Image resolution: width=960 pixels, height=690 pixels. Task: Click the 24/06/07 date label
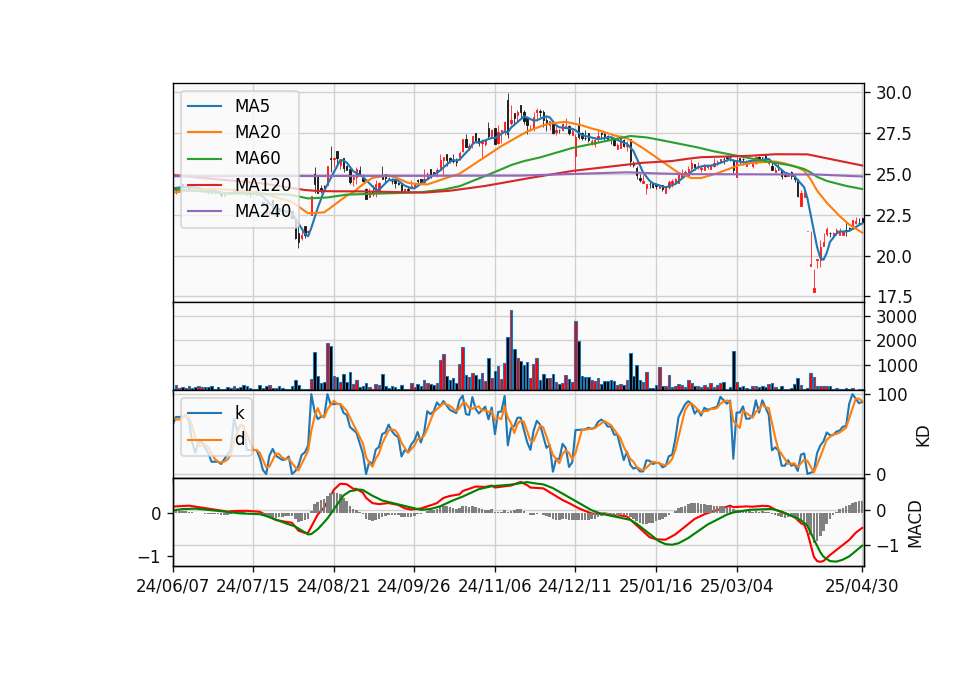(x=173, y=586)
